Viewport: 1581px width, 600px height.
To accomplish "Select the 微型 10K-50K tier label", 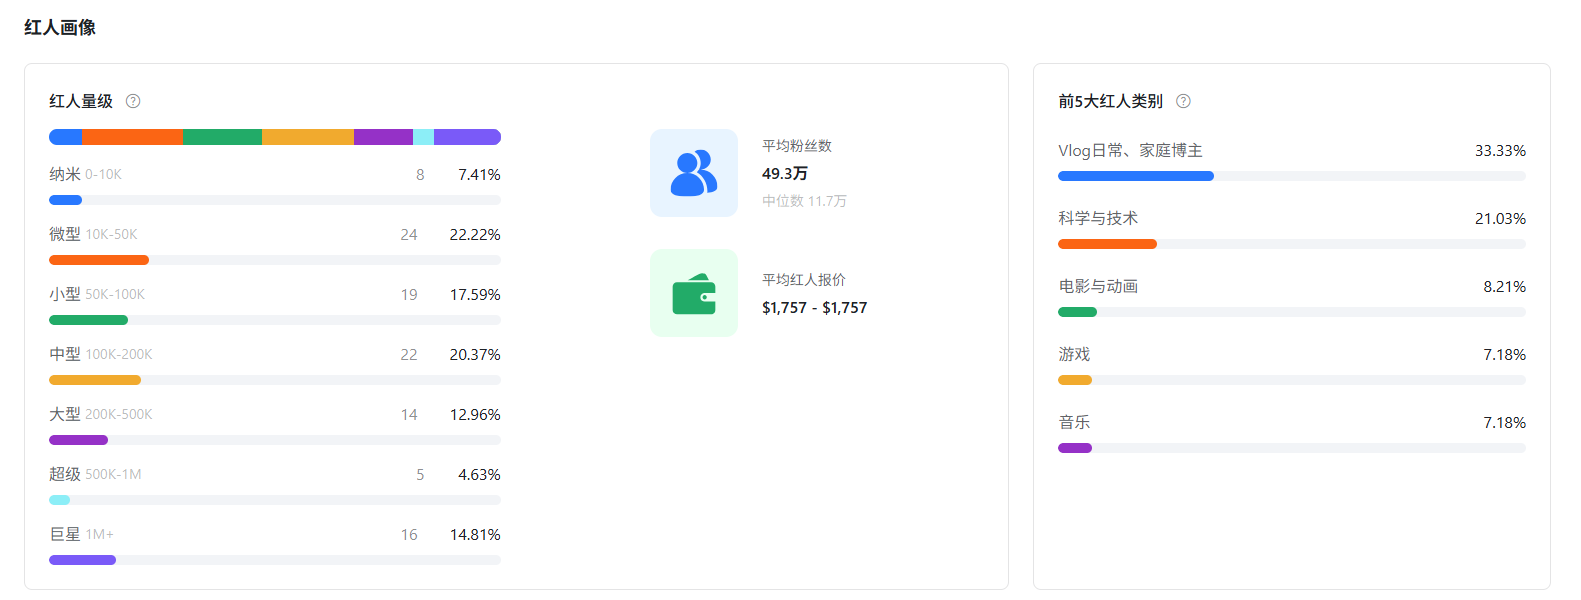I will point(94,235).
